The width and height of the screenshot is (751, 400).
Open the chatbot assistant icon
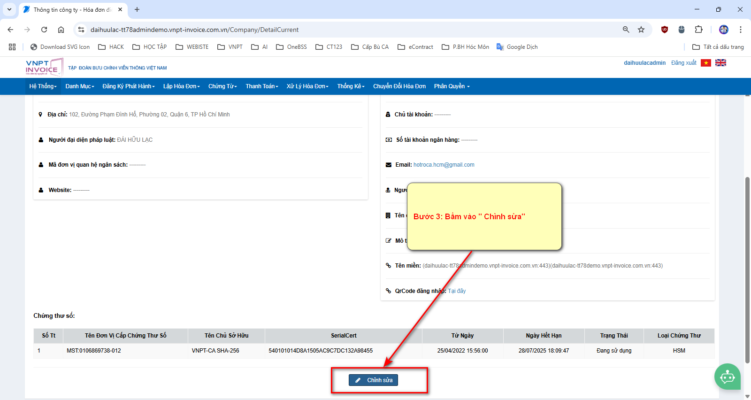click(x=728, y=377)
